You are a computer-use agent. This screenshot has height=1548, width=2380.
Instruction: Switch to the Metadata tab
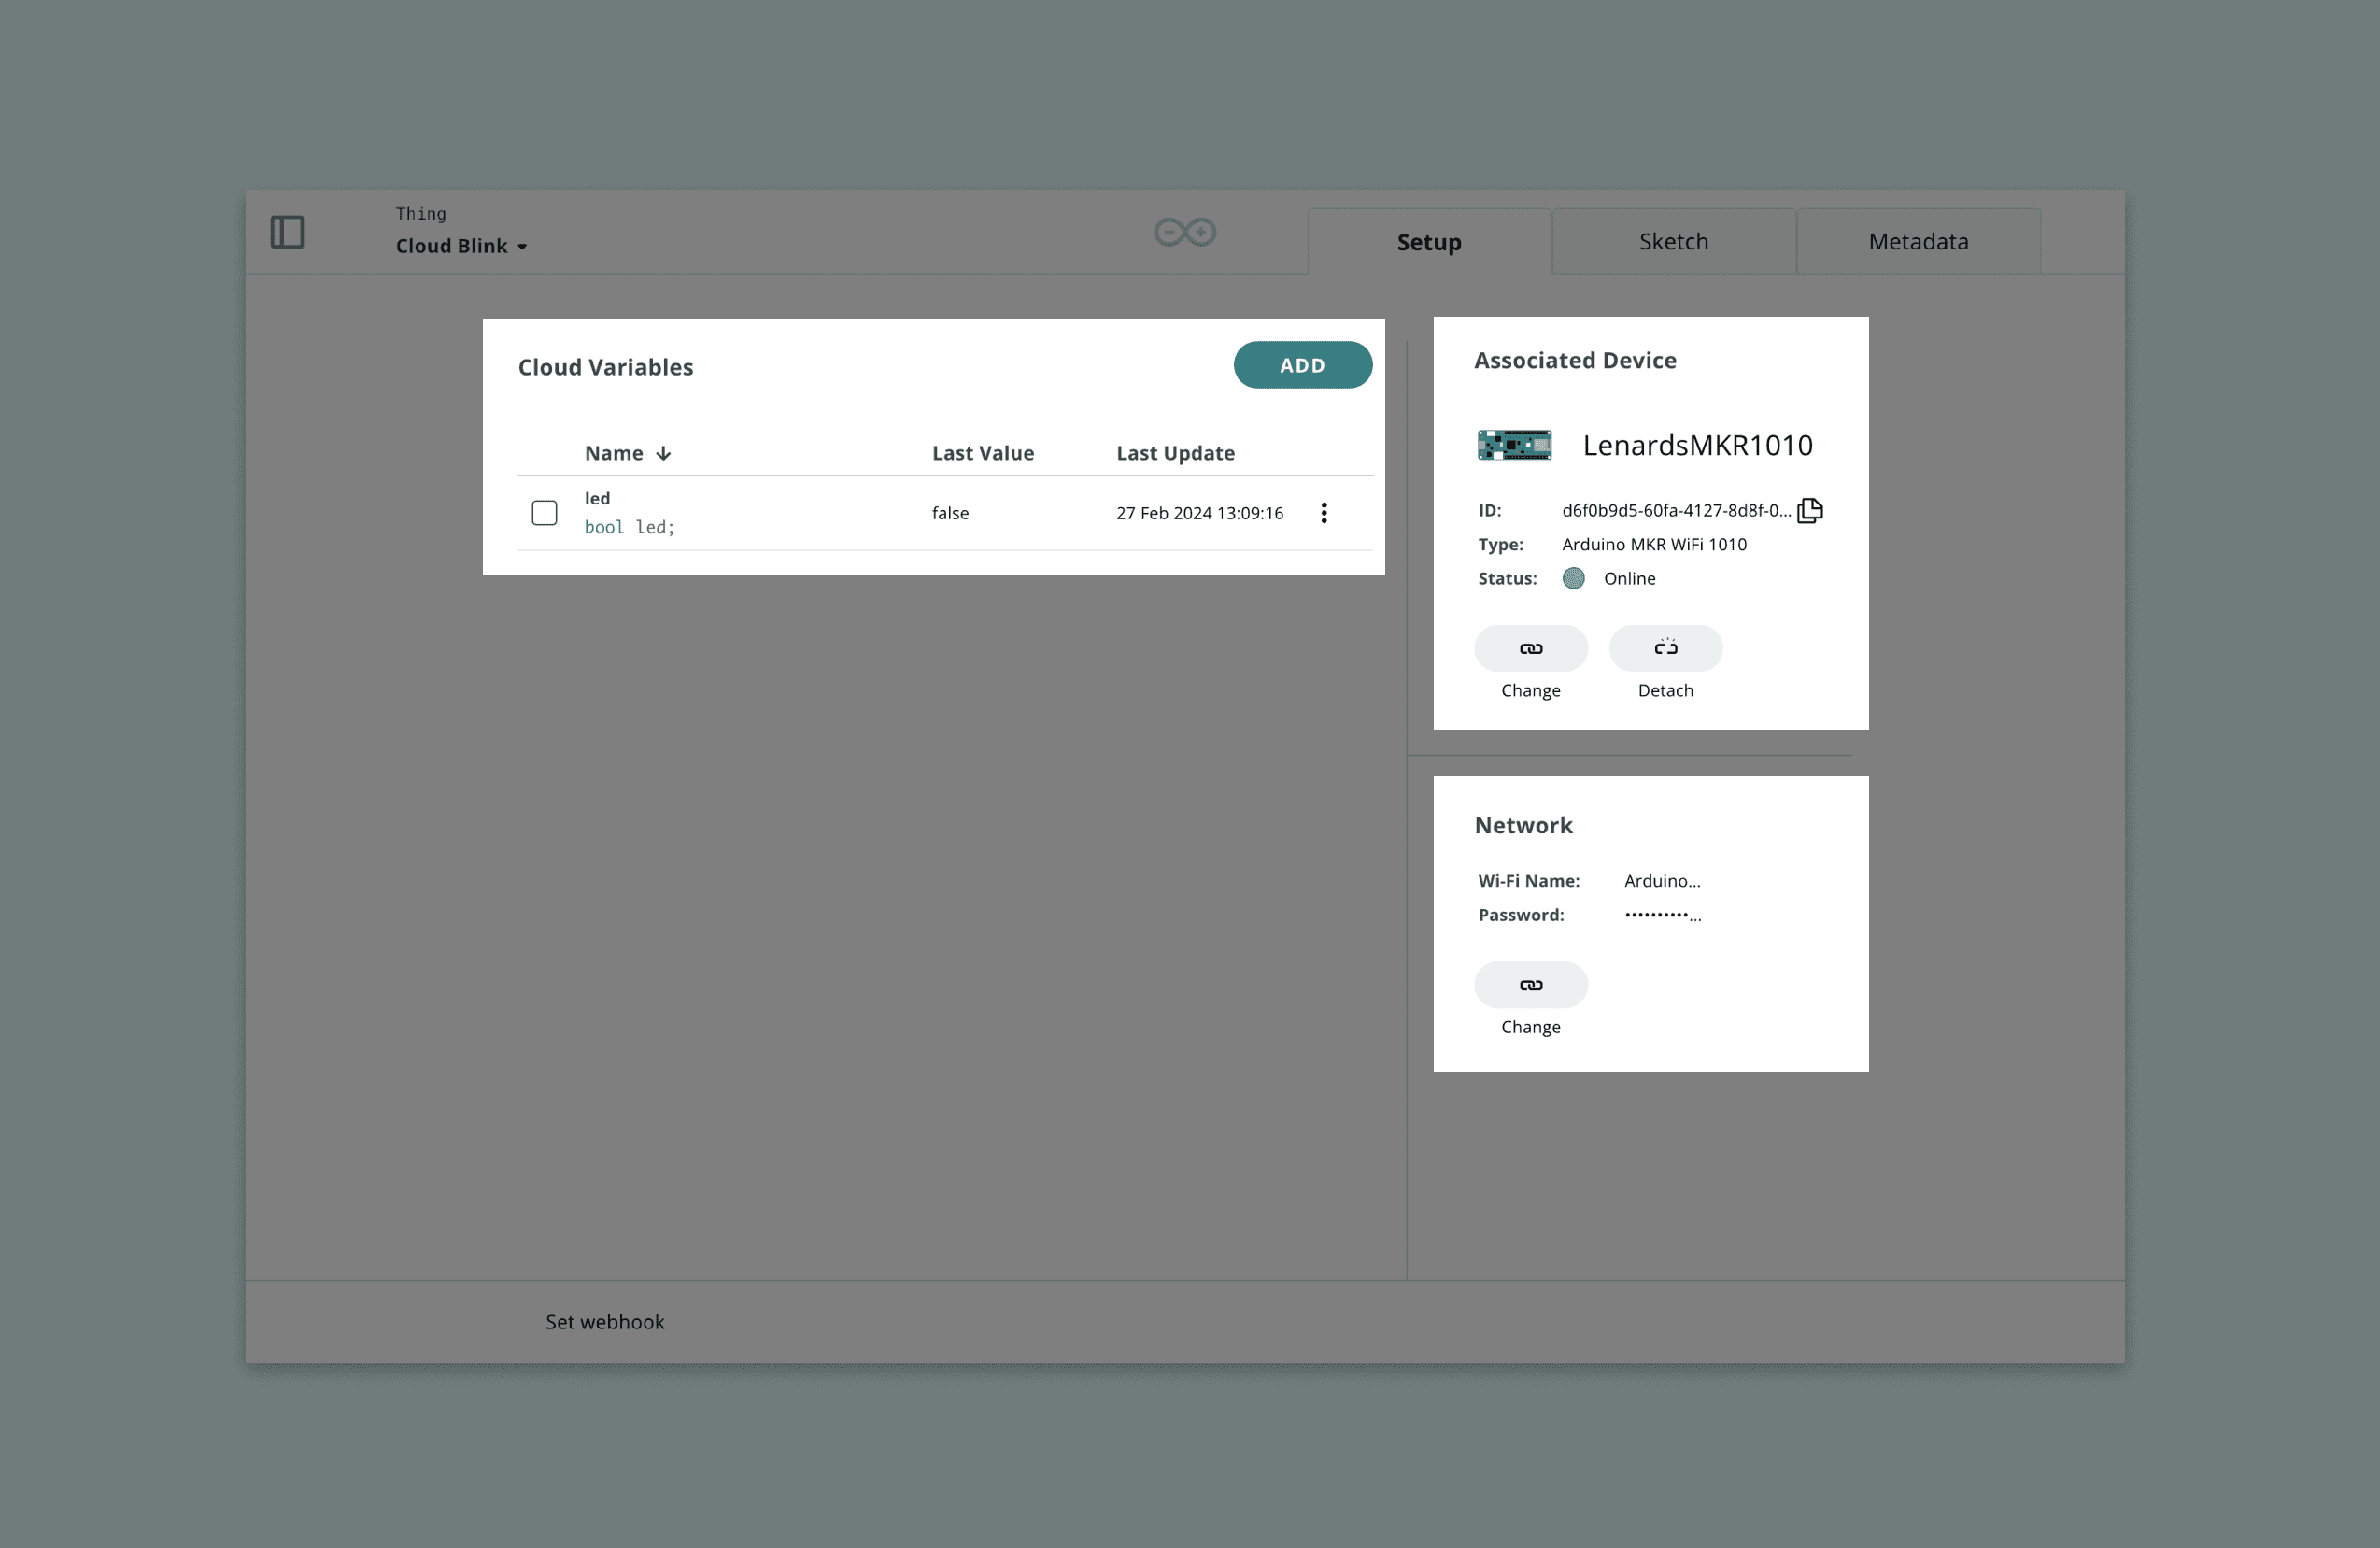pos(1917,242)
